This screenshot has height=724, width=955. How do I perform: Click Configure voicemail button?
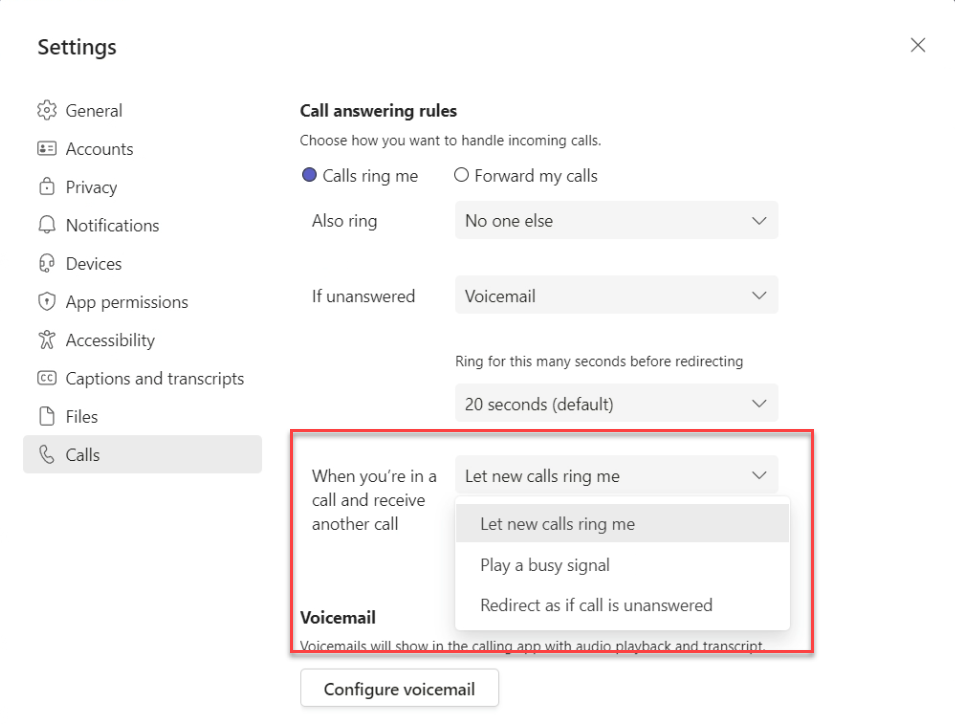coord(400,689)
